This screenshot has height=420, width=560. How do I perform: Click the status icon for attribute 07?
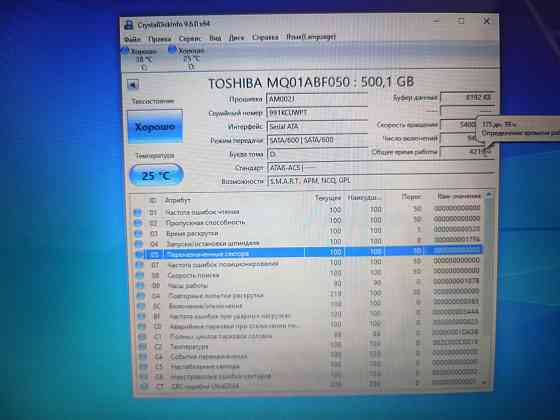[x=139, y=265]
